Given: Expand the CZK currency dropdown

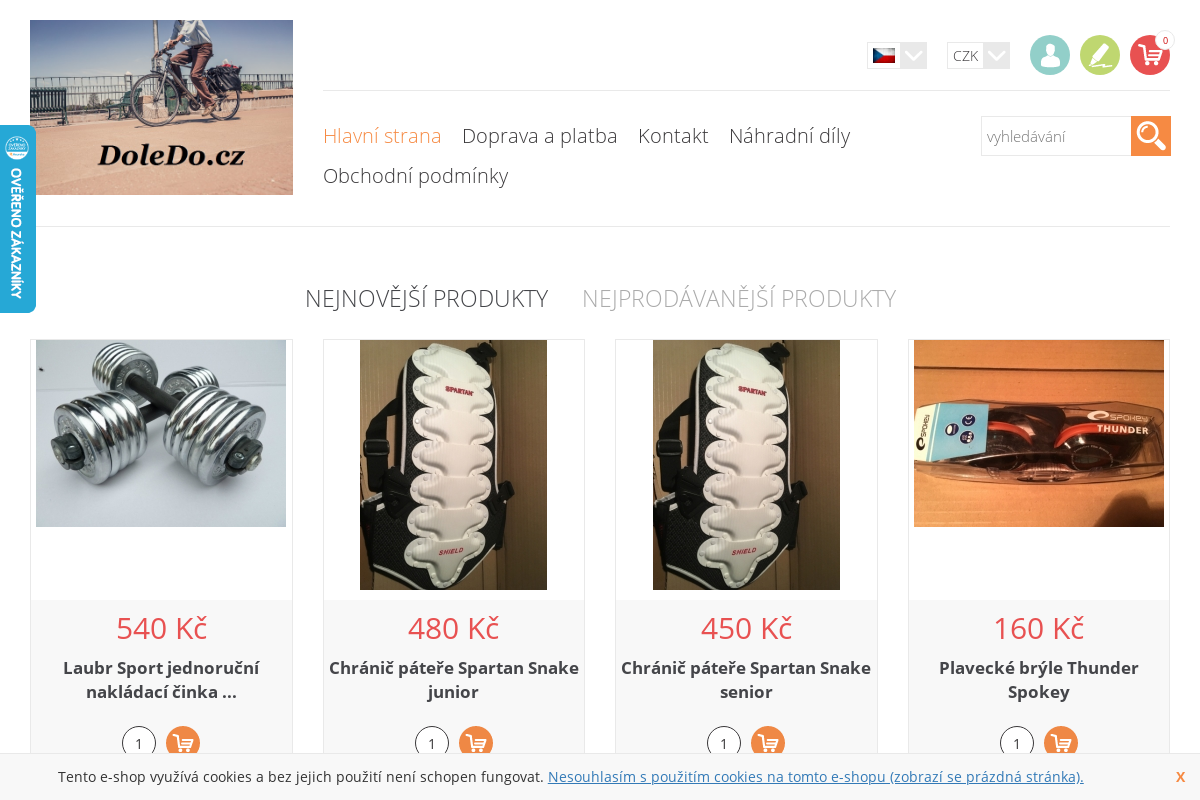Looking at the screenshot, I should pyautogui.click(x=978, y=55).
